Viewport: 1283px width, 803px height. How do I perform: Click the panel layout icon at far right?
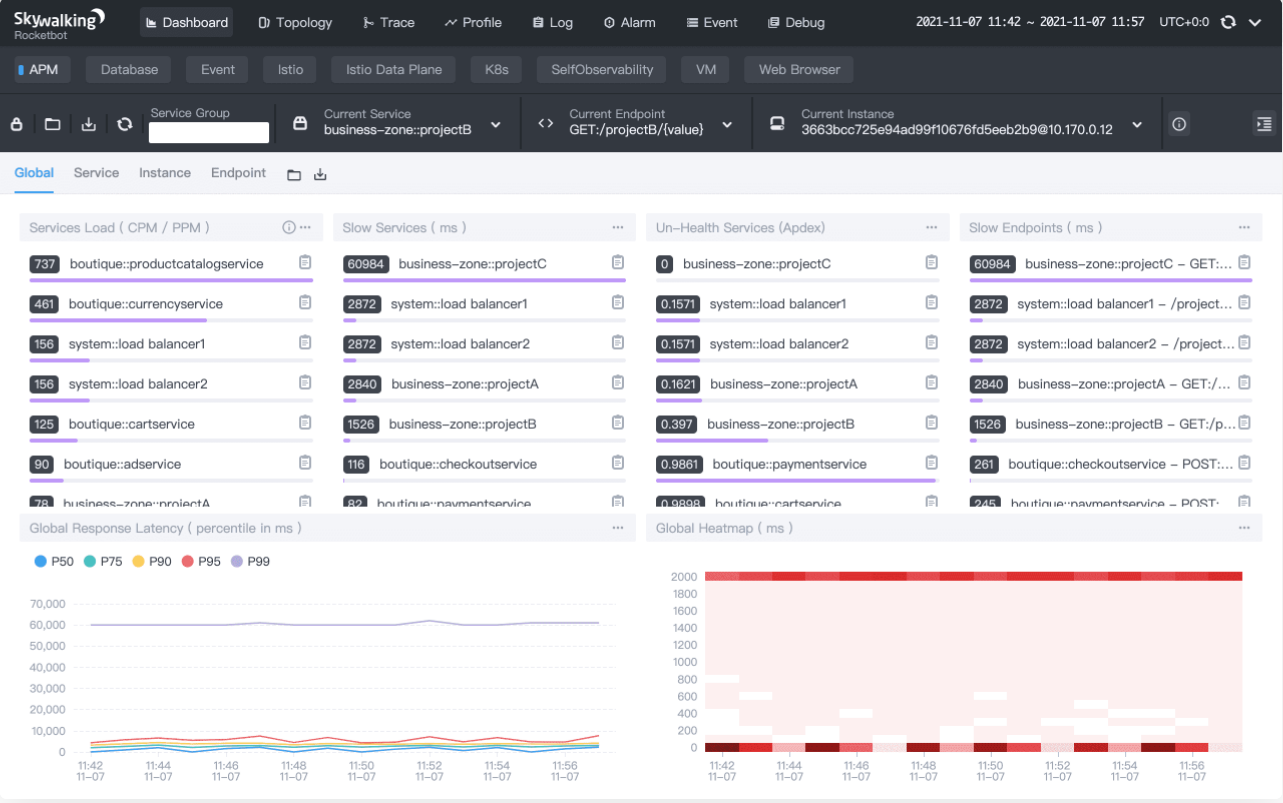click(1263, 124)
